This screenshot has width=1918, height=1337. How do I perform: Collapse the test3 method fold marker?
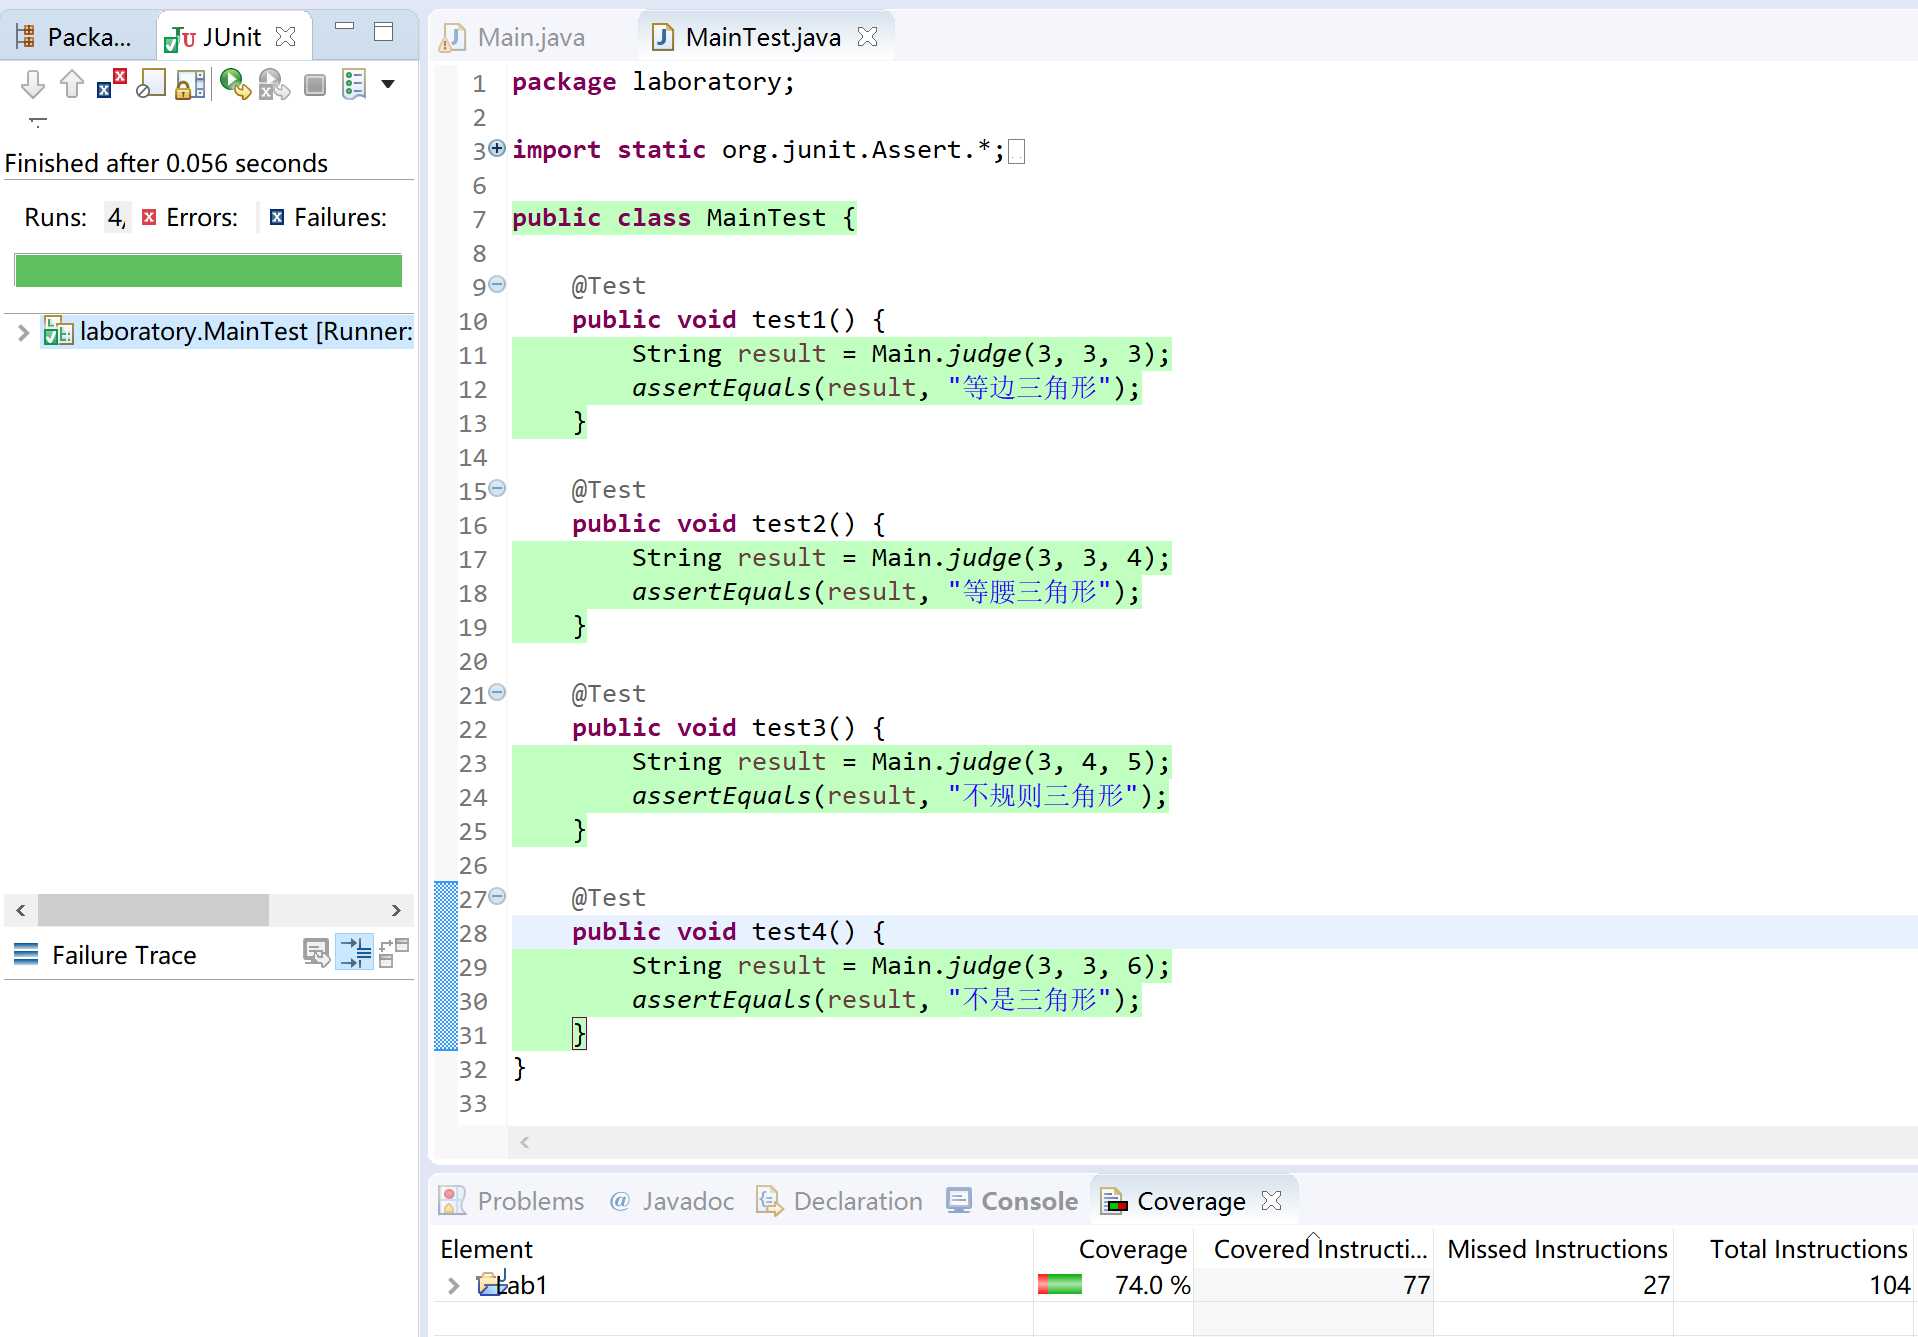pyautogui.click(x=497, y=693)
